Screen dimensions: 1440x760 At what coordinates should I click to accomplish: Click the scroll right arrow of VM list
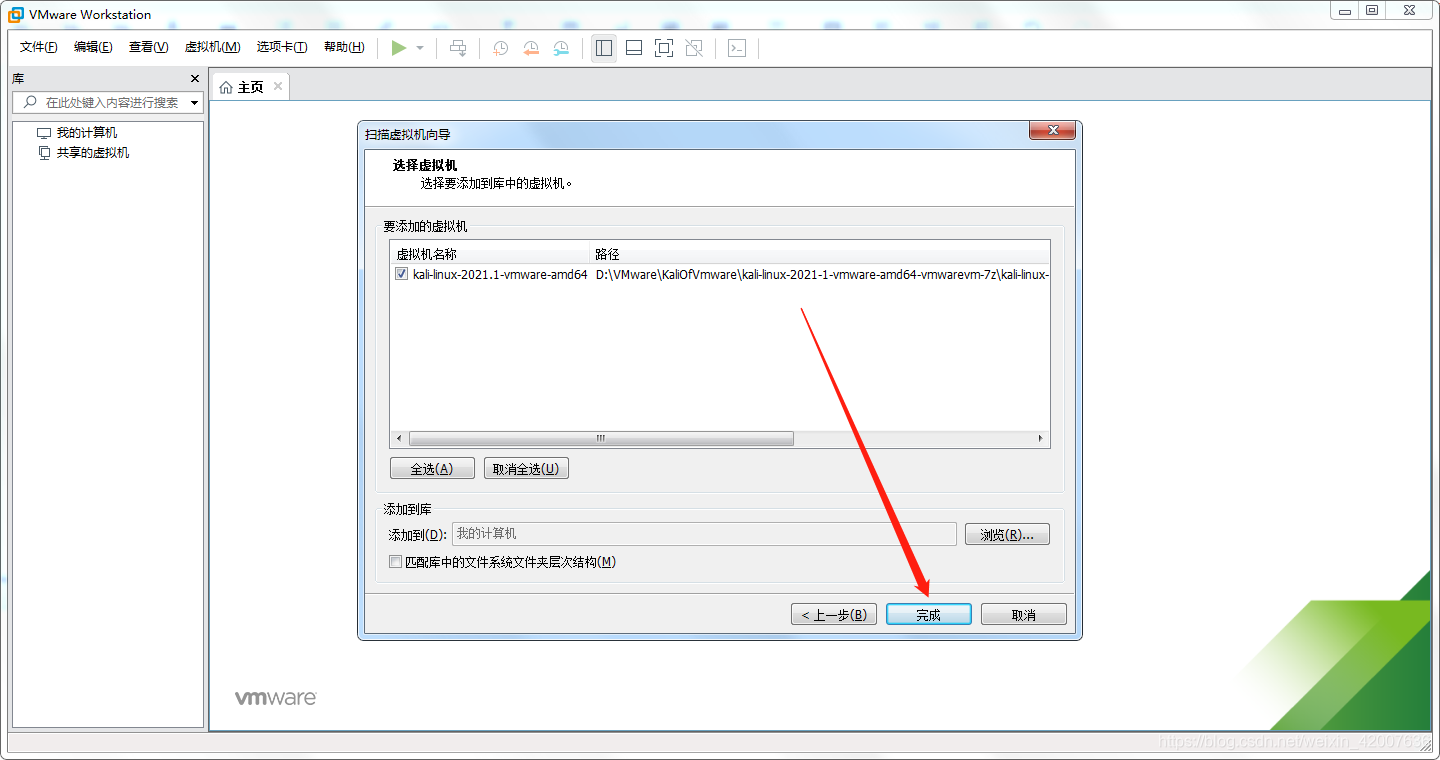click(x=1041, y=438)
